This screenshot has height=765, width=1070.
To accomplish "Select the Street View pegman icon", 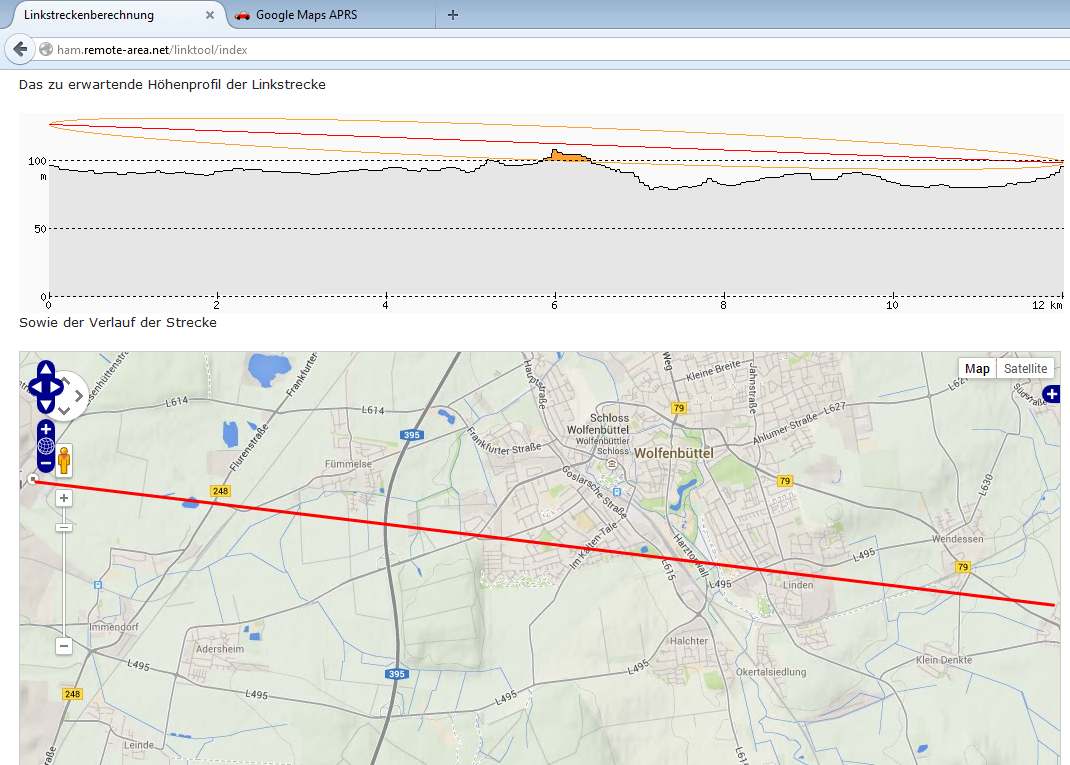I will [x=65, y=460].
